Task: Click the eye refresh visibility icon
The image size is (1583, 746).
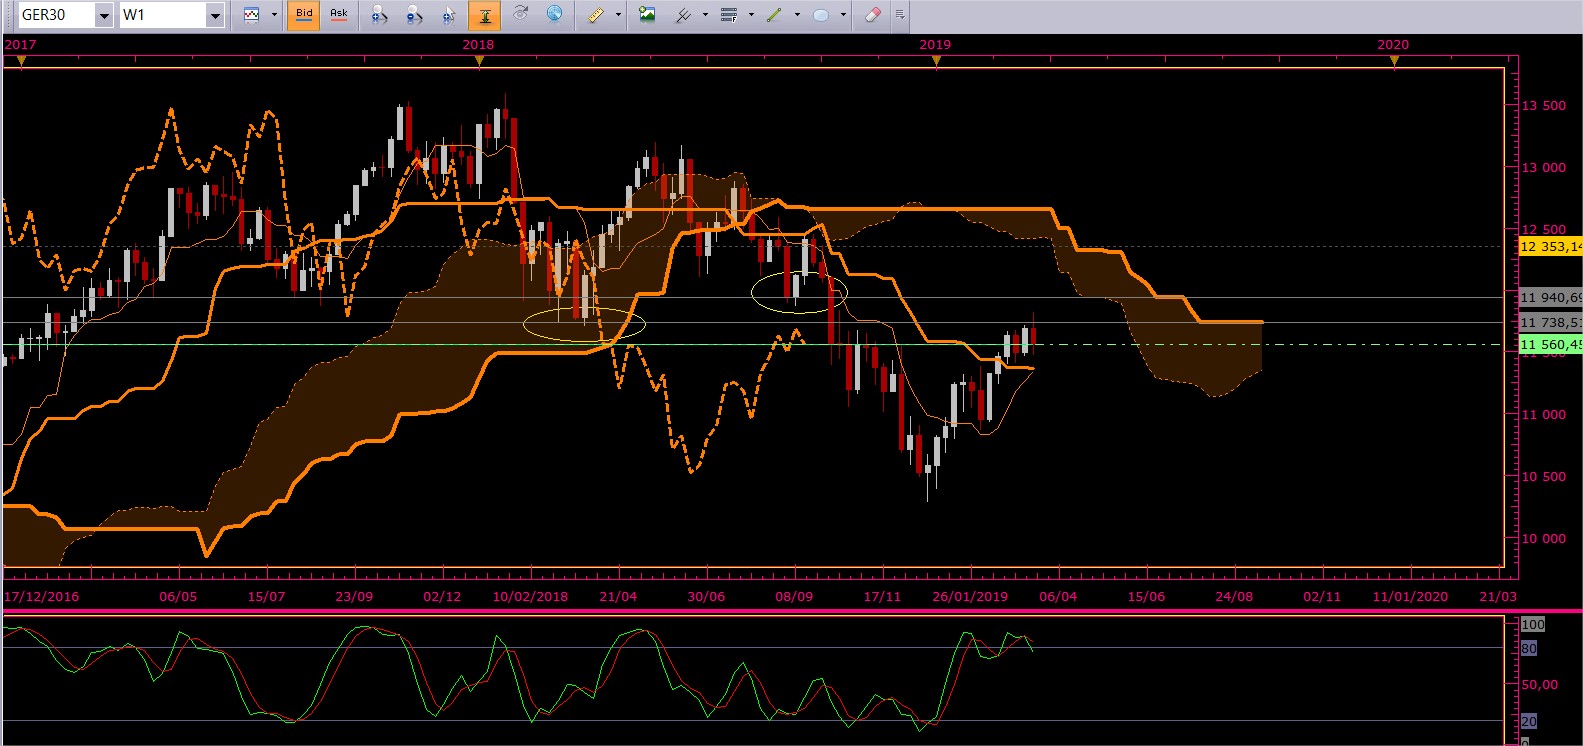Action: tap(520, 14)
